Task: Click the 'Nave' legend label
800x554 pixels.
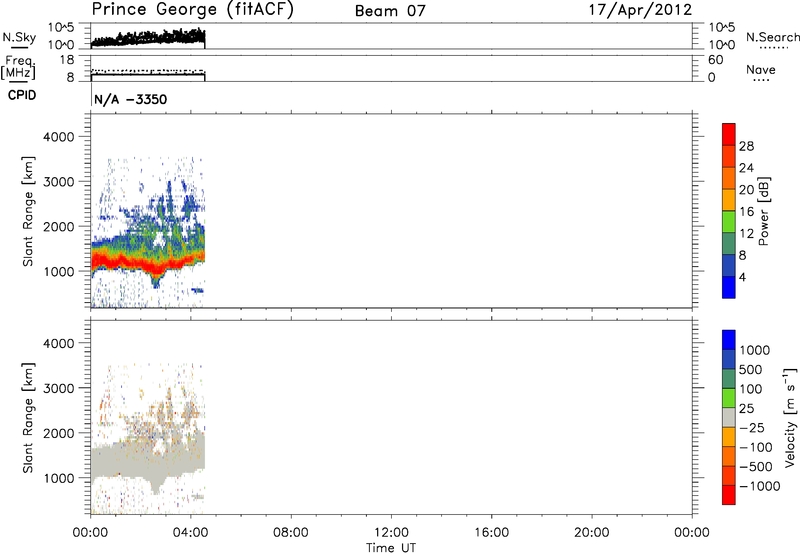Action: tap(761, 70)
